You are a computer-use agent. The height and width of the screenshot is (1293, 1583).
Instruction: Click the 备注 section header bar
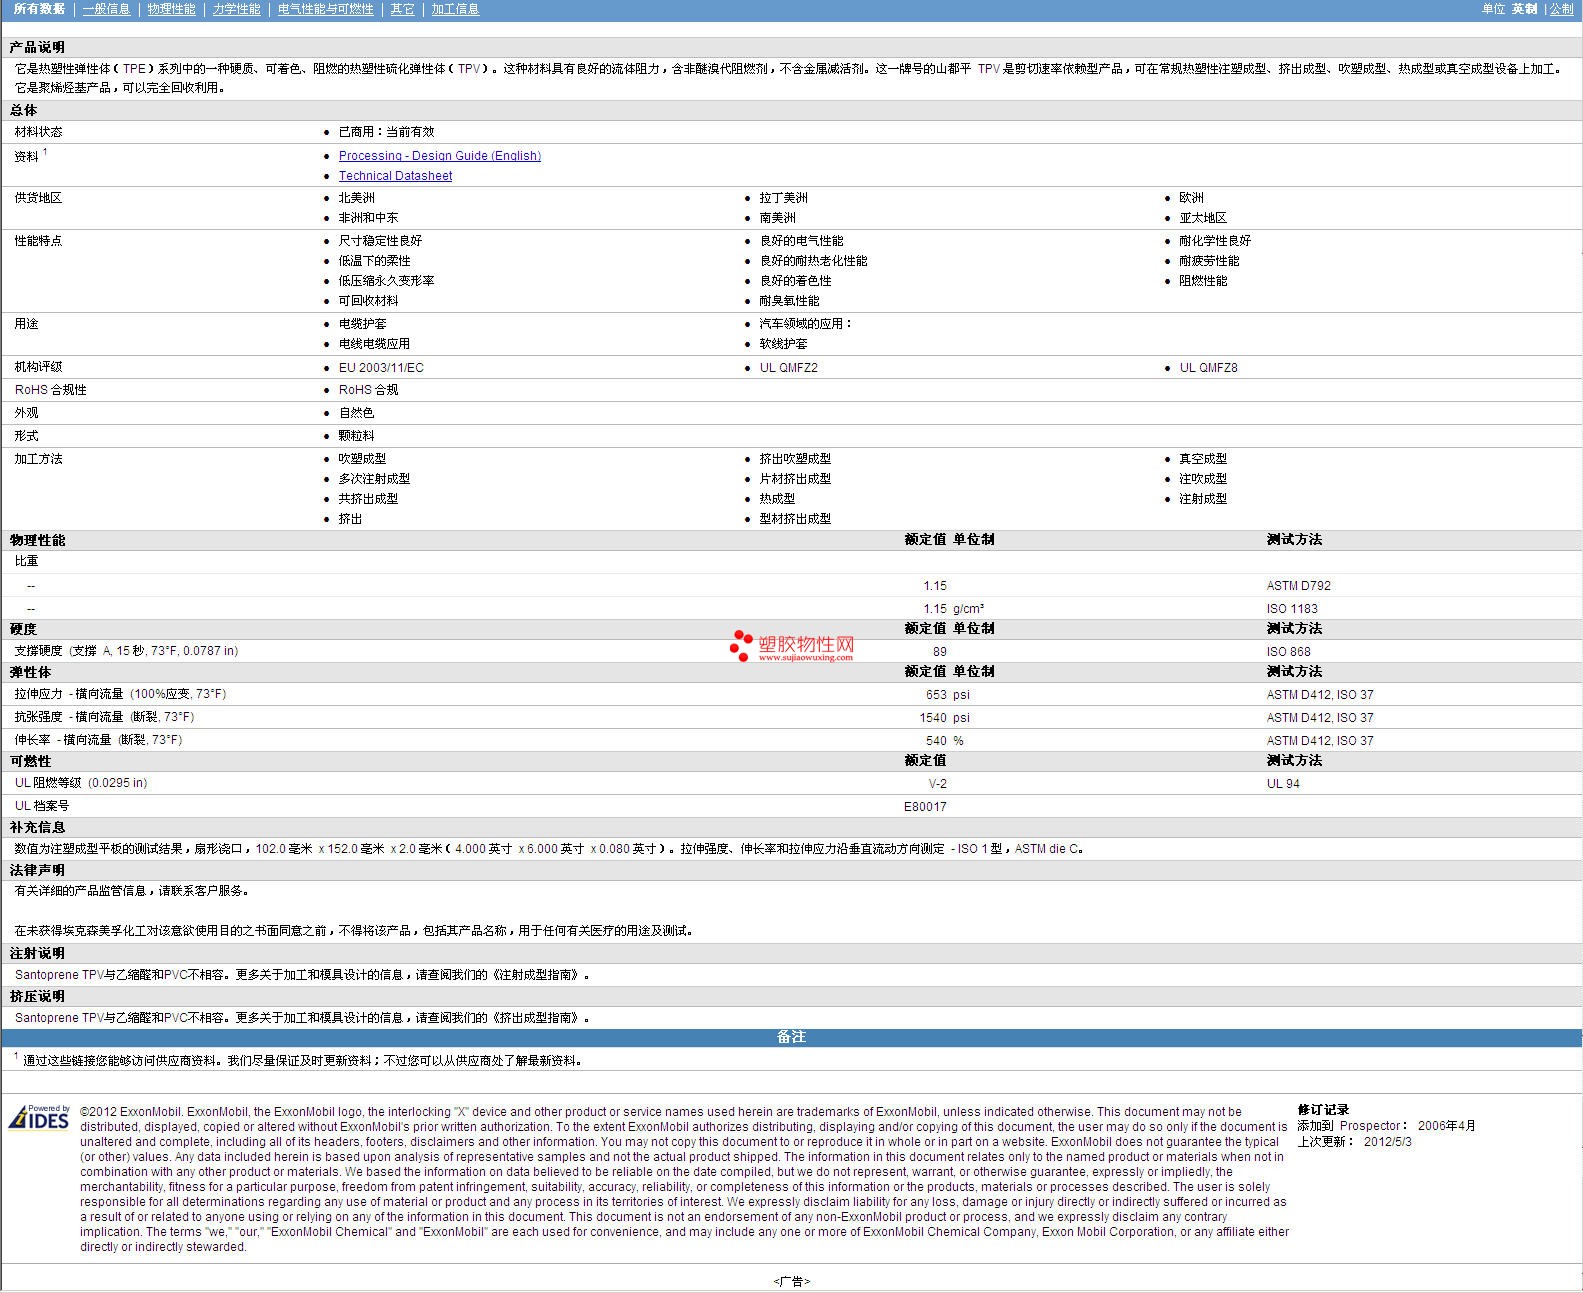tap(791, 1037)
